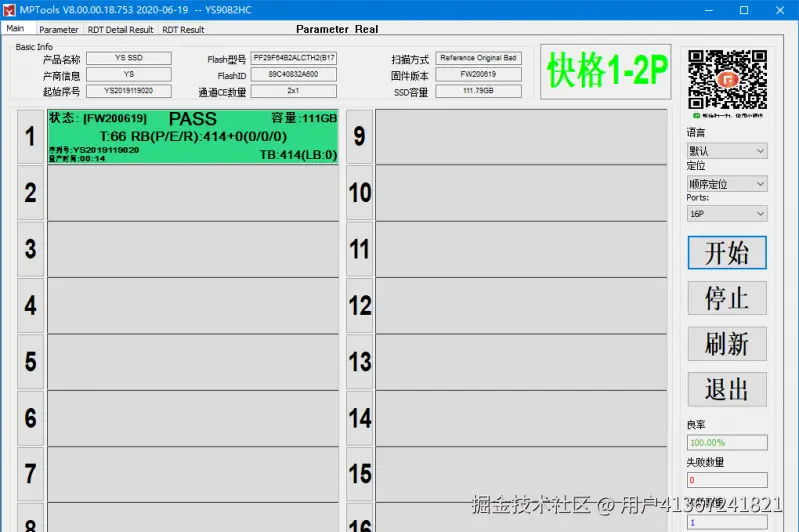
Task: Click the port number 5 button
Action: (31, 362)
